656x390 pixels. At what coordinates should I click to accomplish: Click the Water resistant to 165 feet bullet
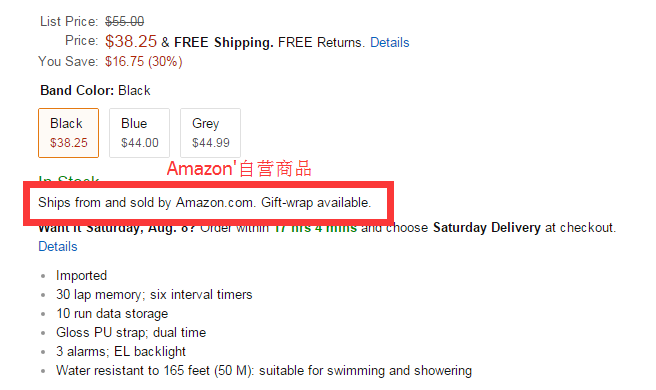pos(264,371)
